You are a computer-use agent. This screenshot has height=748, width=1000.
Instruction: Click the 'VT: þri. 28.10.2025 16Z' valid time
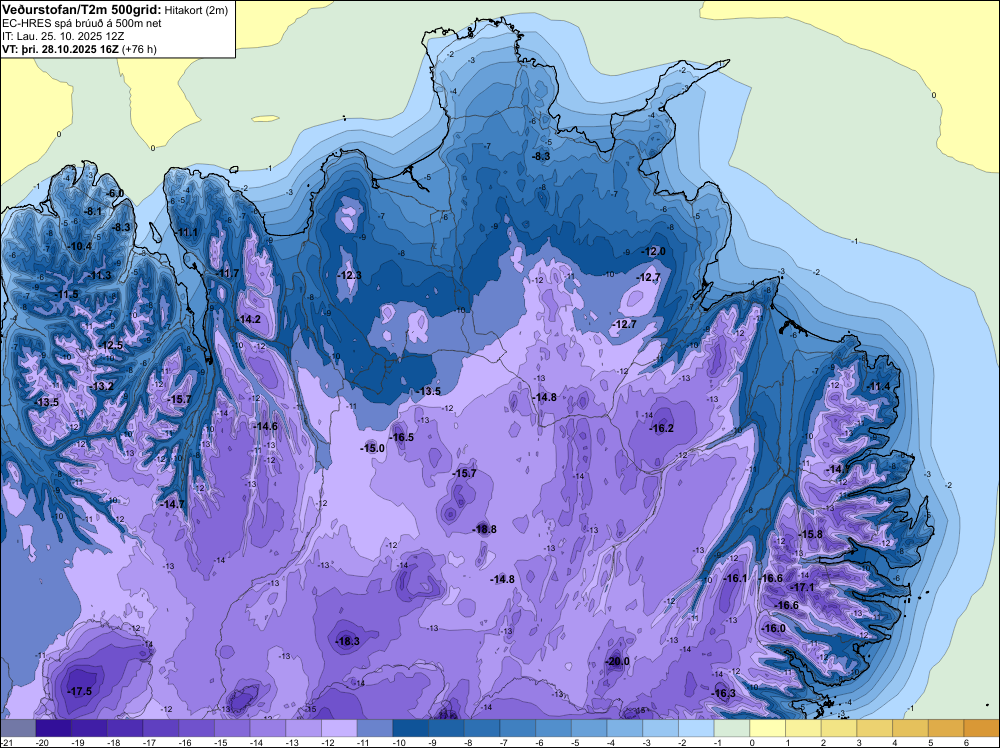pos(60,49)
